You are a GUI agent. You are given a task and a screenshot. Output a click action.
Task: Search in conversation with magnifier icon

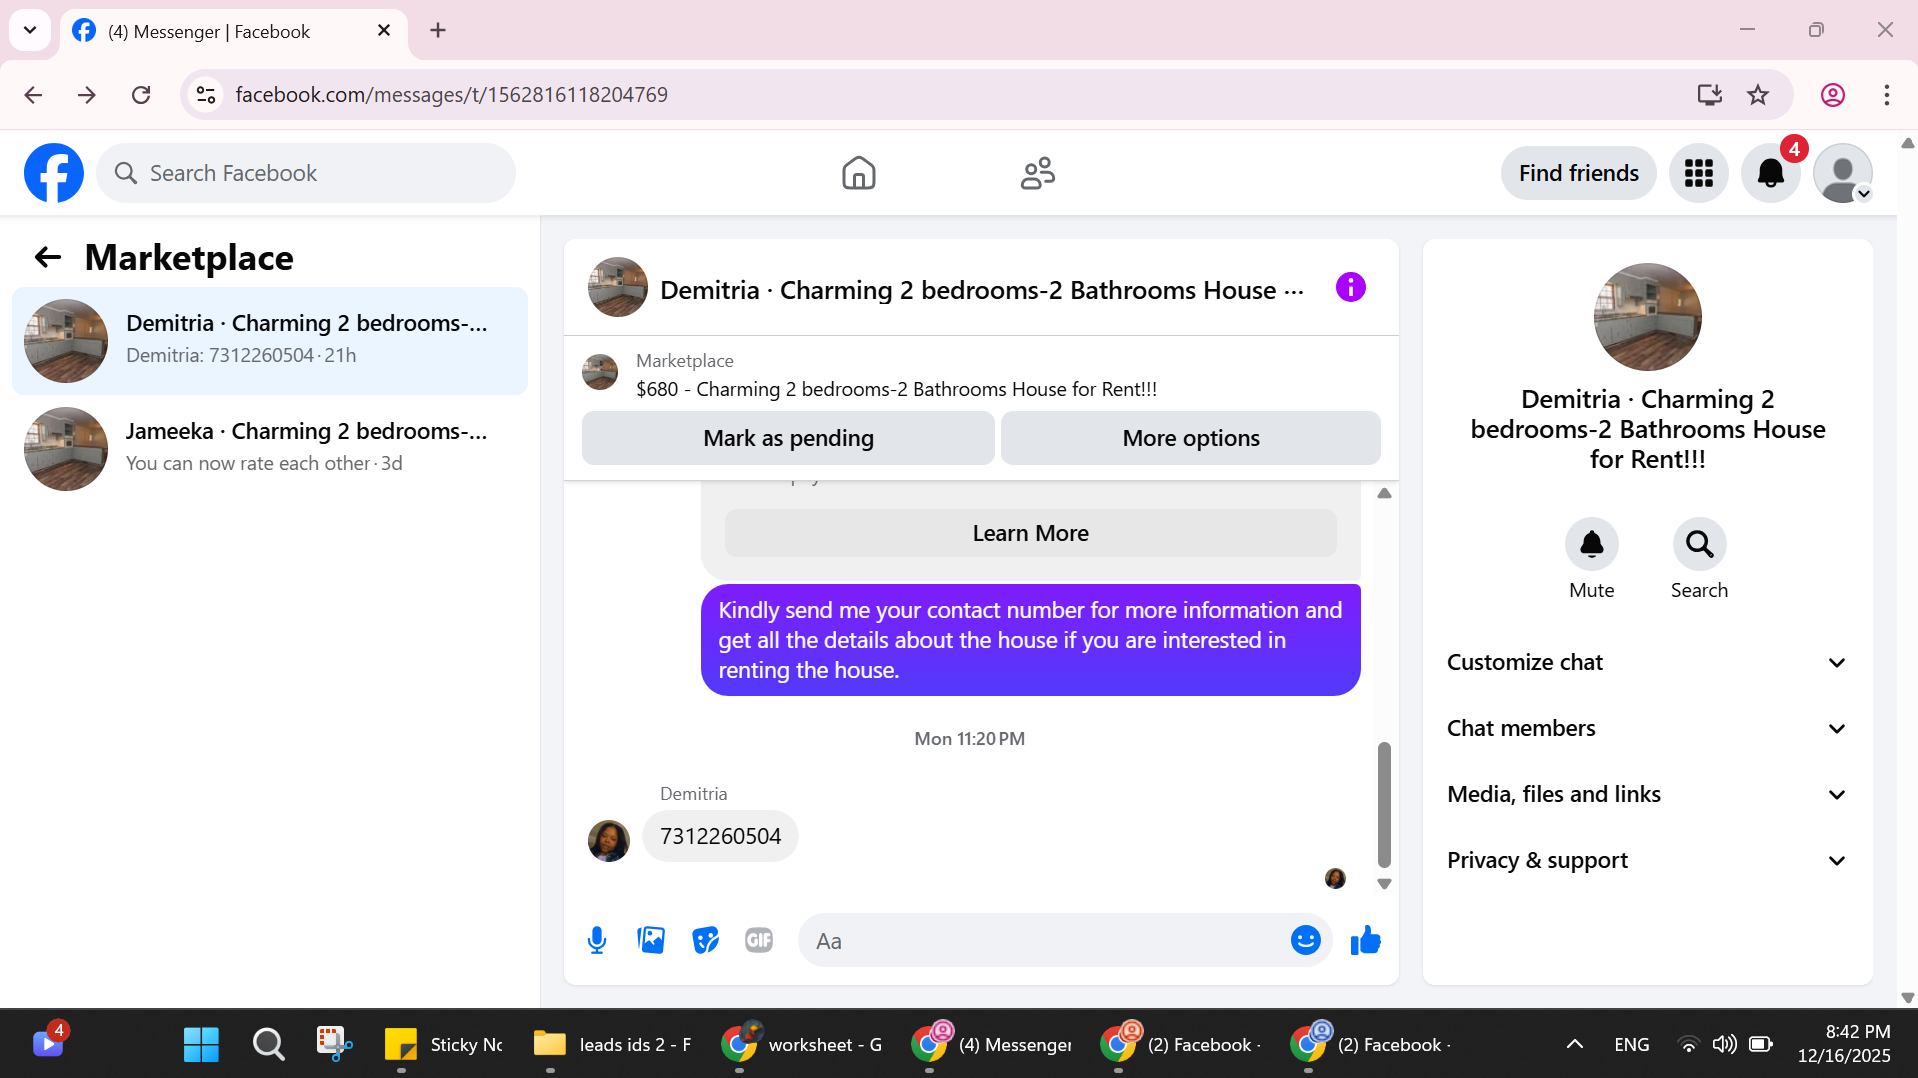coord(1699,544)
